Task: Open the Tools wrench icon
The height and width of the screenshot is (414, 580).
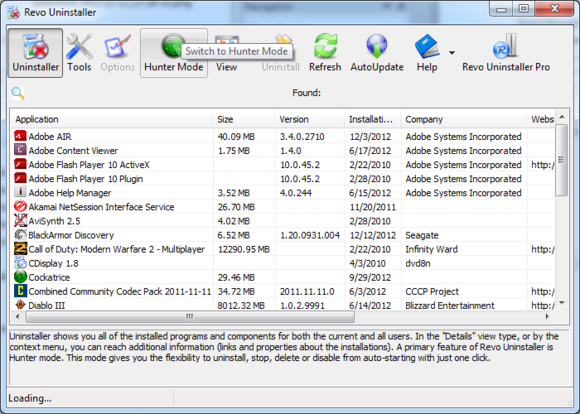Action: point(79,47)
